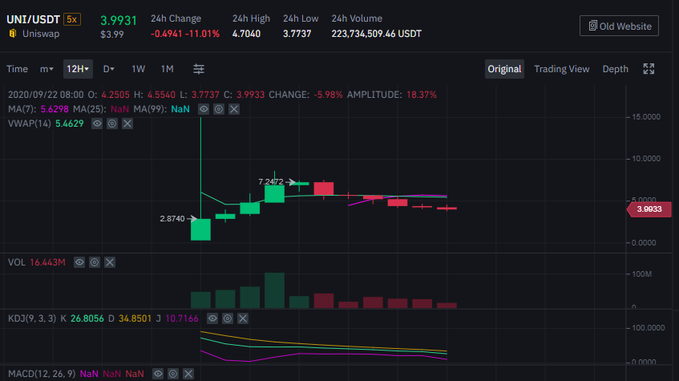Viewport: 679px width, 381px height.
Task: Click the Old Website button
Action: (x=619, y=26)
